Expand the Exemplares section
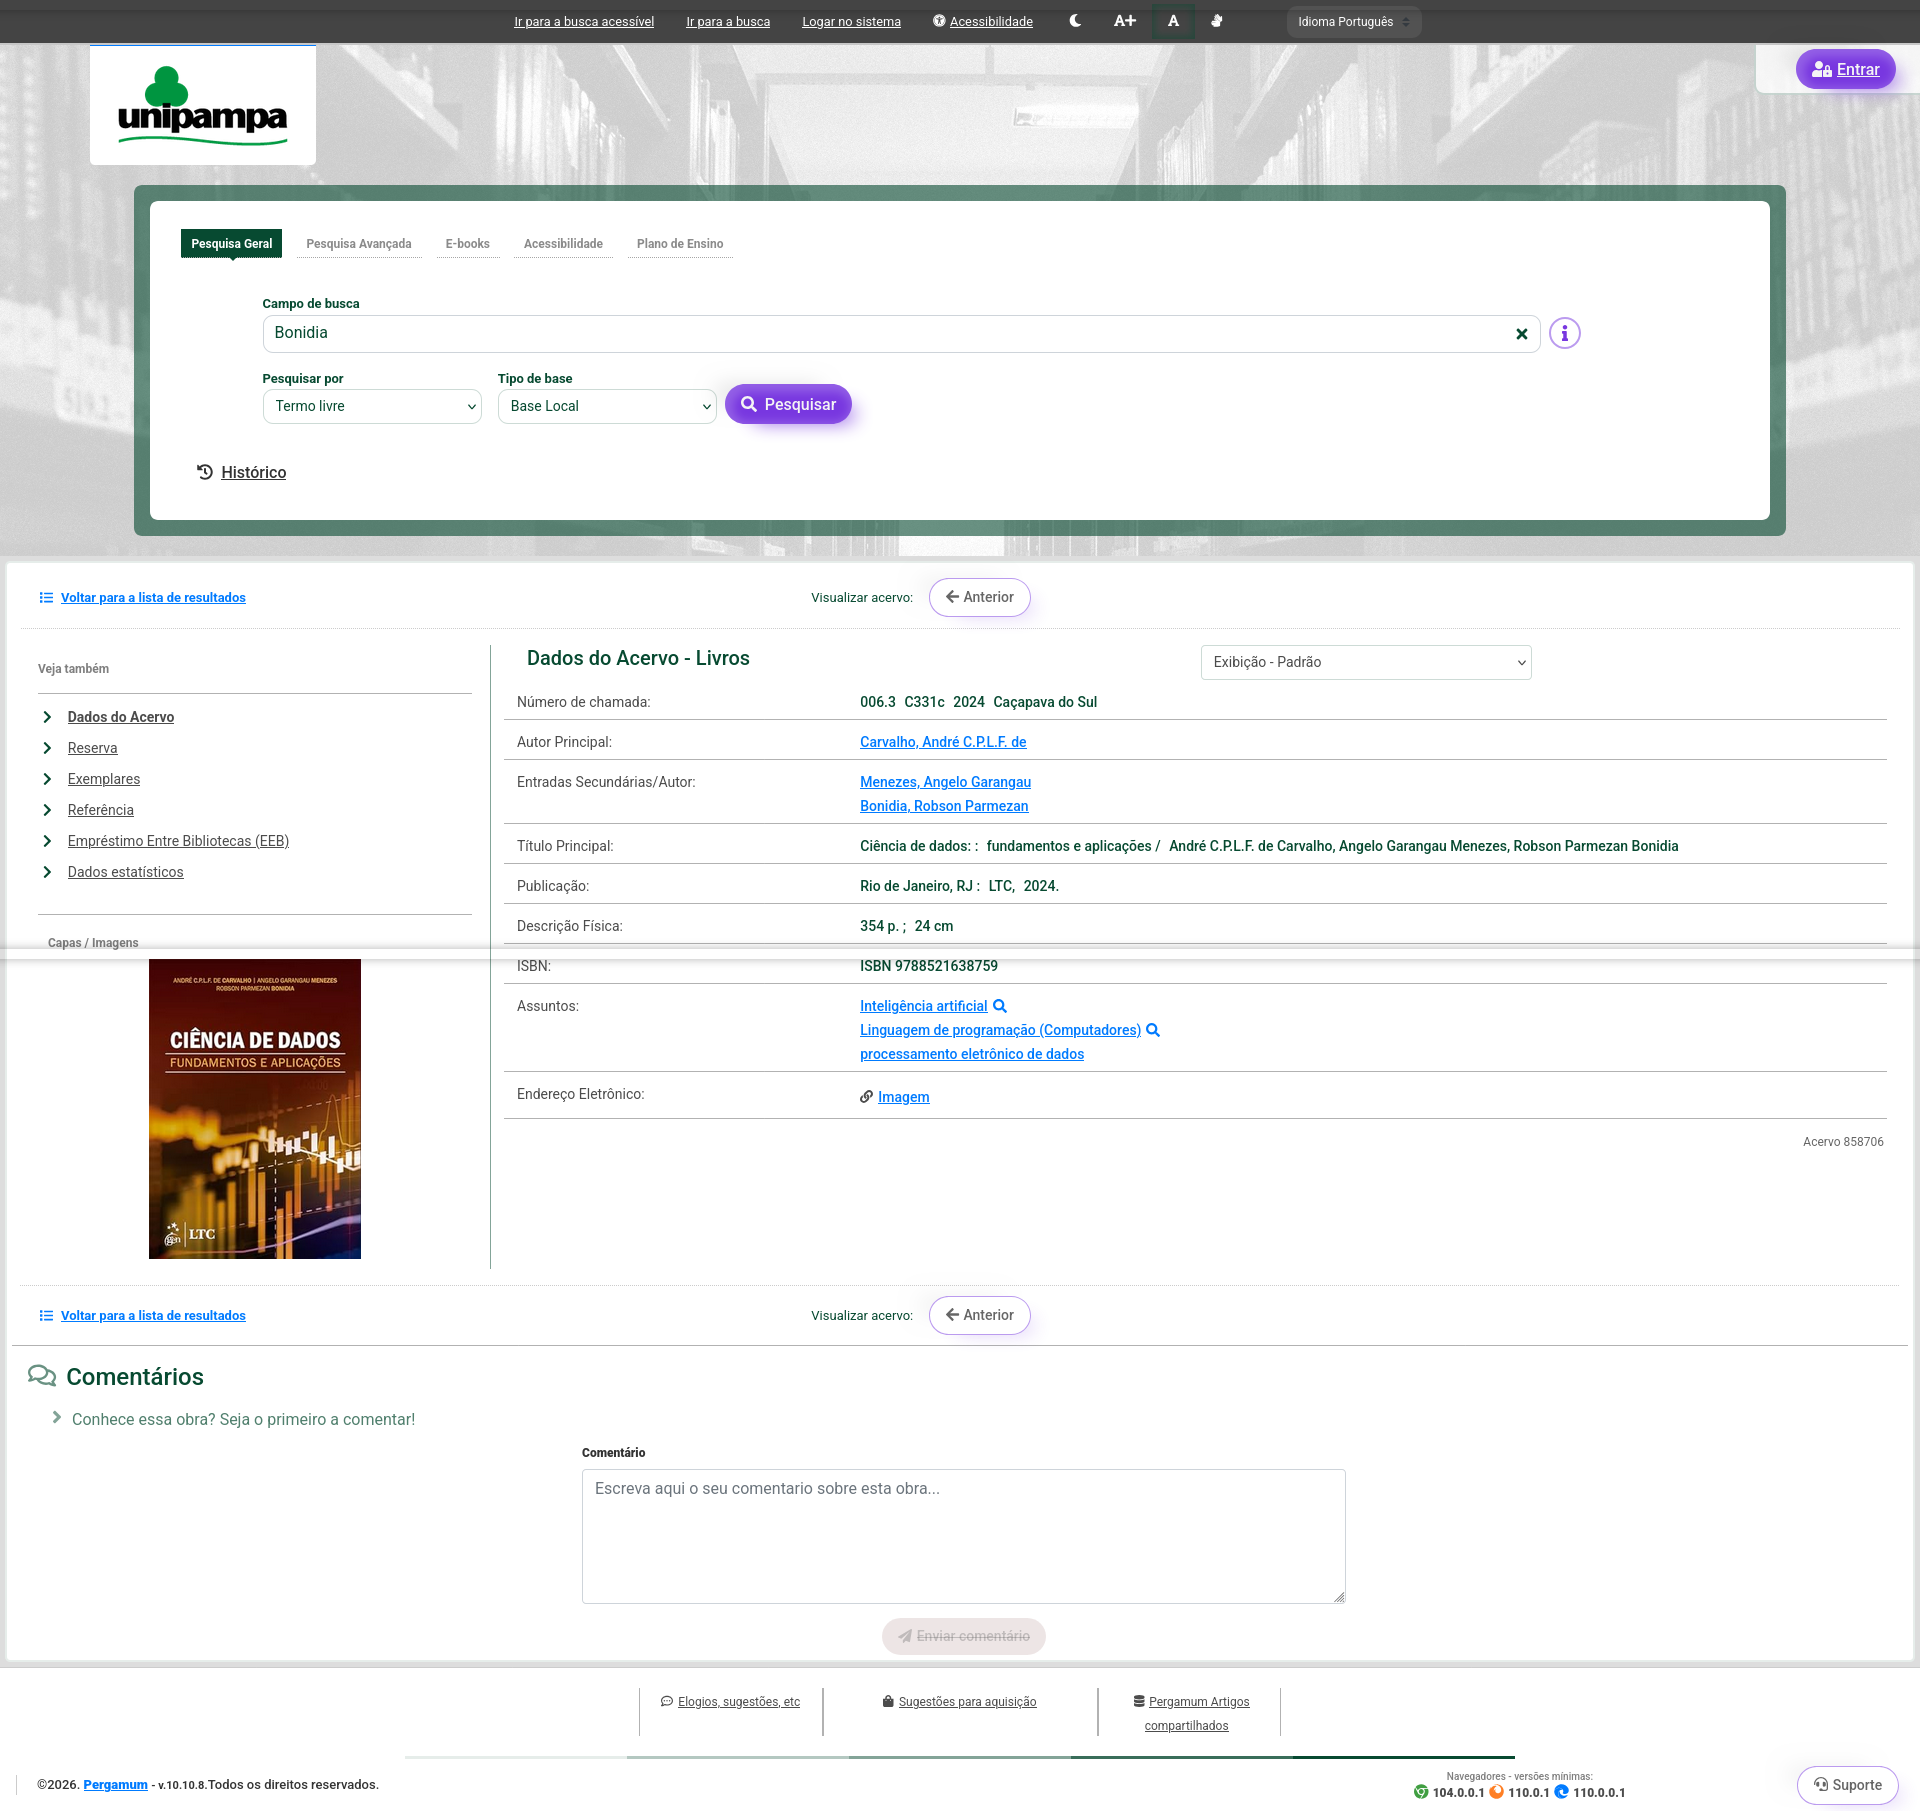 103,779
